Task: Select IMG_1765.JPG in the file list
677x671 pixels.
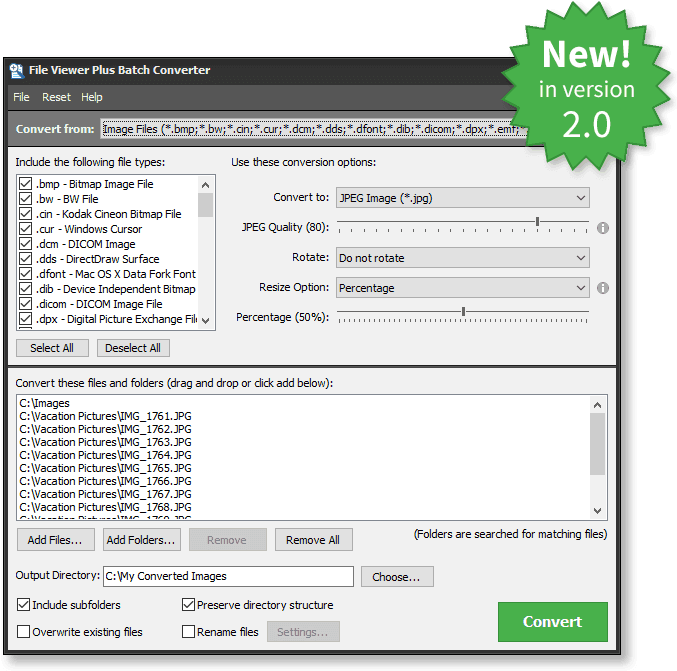Action: click(105, 468)
